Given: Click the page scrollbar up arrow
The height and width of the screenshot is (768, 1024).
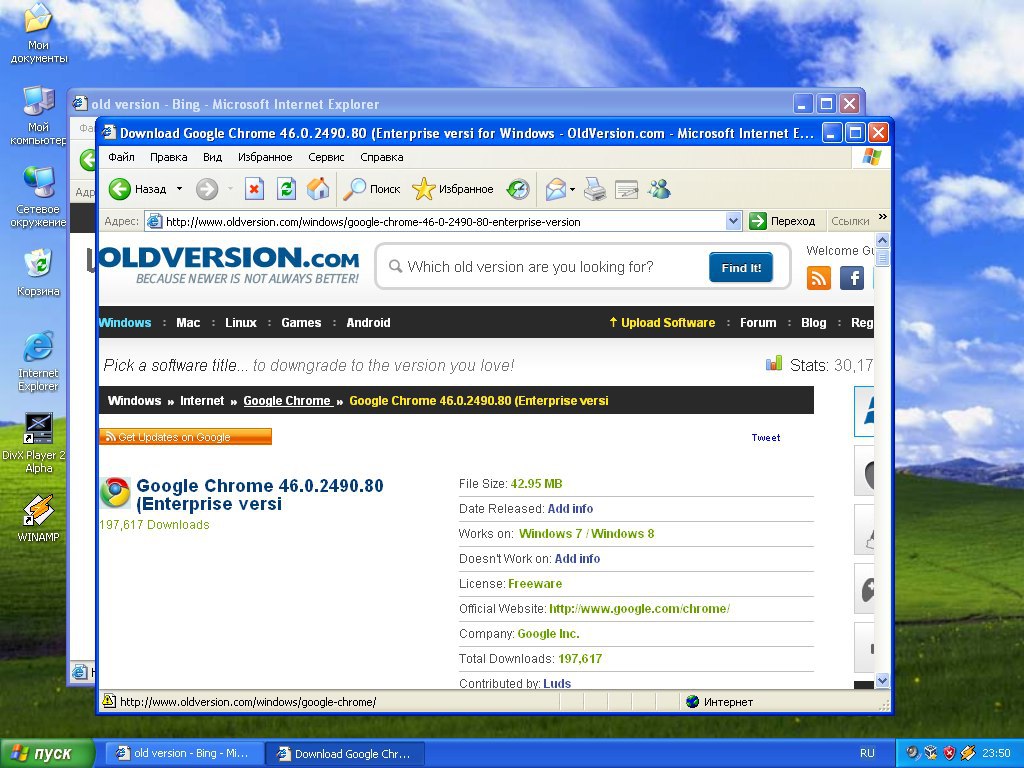Looking at the screenshot, I should 882,240.
